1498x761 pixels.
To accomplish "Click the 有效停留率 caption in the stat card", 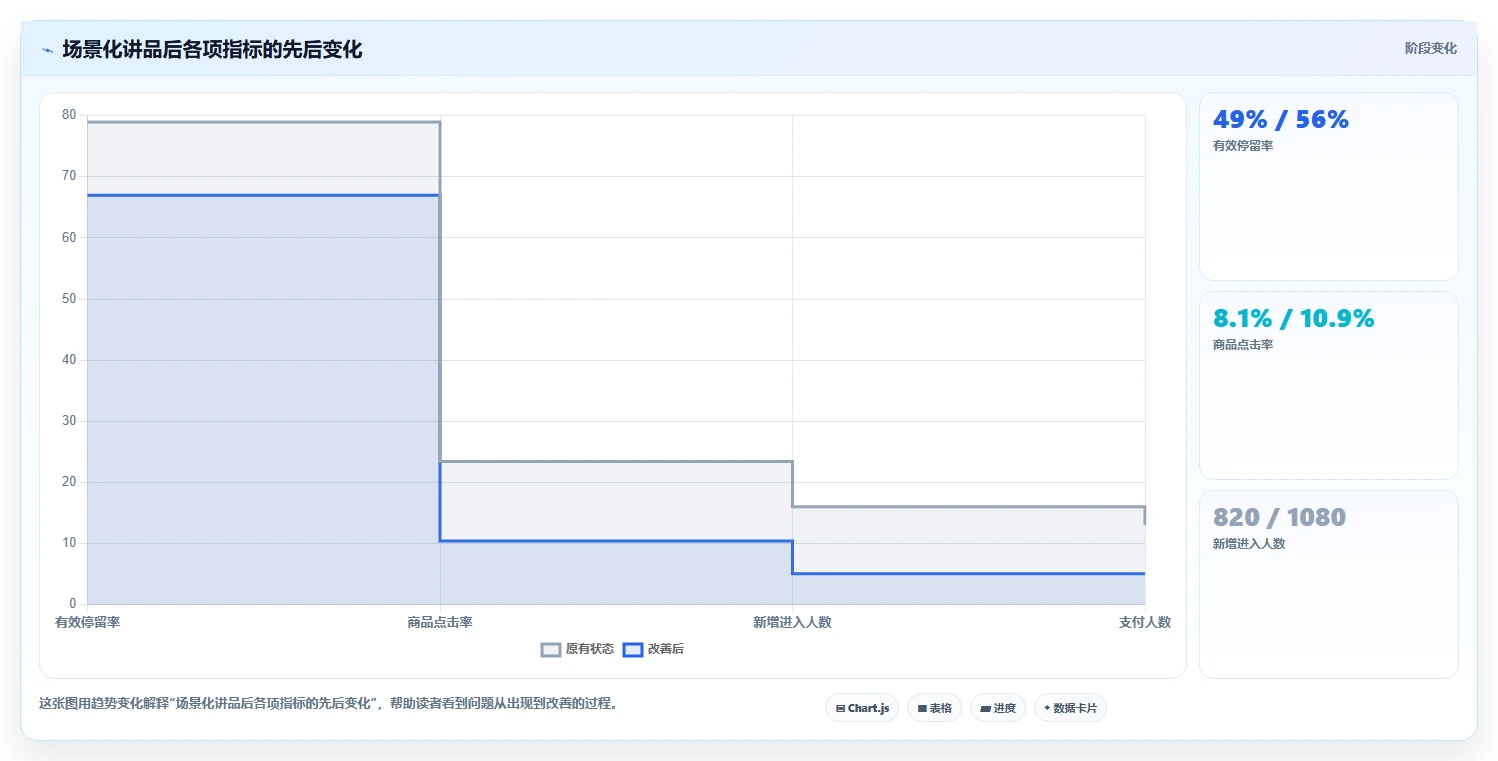I will (x=1243, y=146).
